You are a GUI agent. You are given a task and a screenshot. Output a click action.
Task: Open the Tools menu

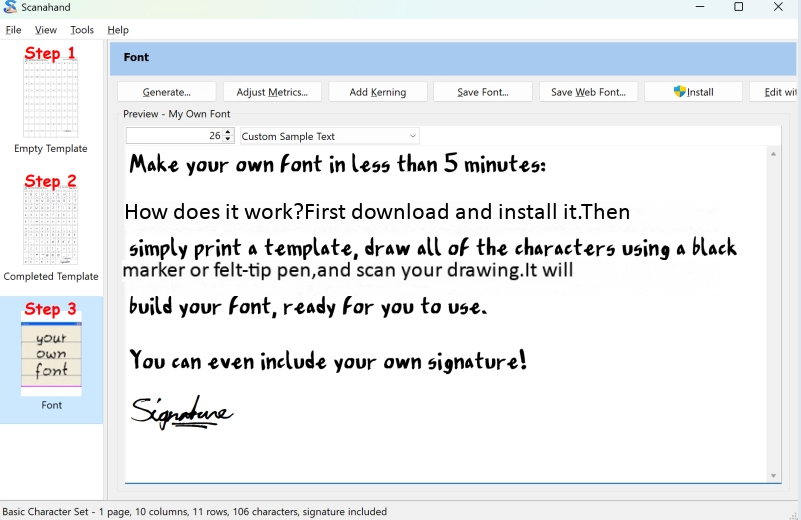[x=82, y=30]
